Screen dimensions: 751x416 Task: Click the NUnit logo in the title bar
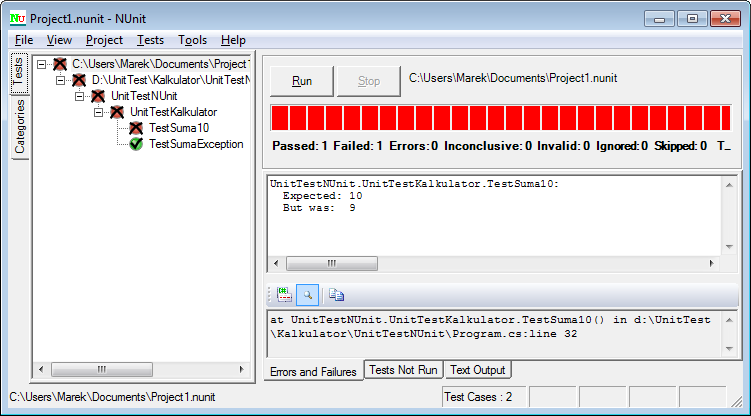16,17
